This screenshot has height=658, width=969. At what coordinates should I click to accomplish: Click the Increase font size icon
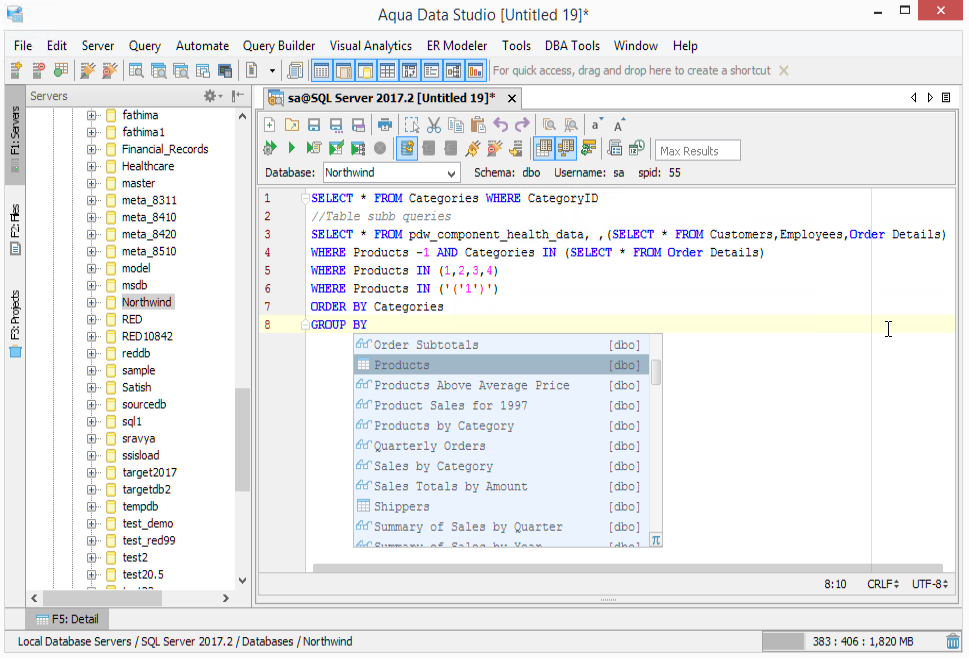[619, 125]
